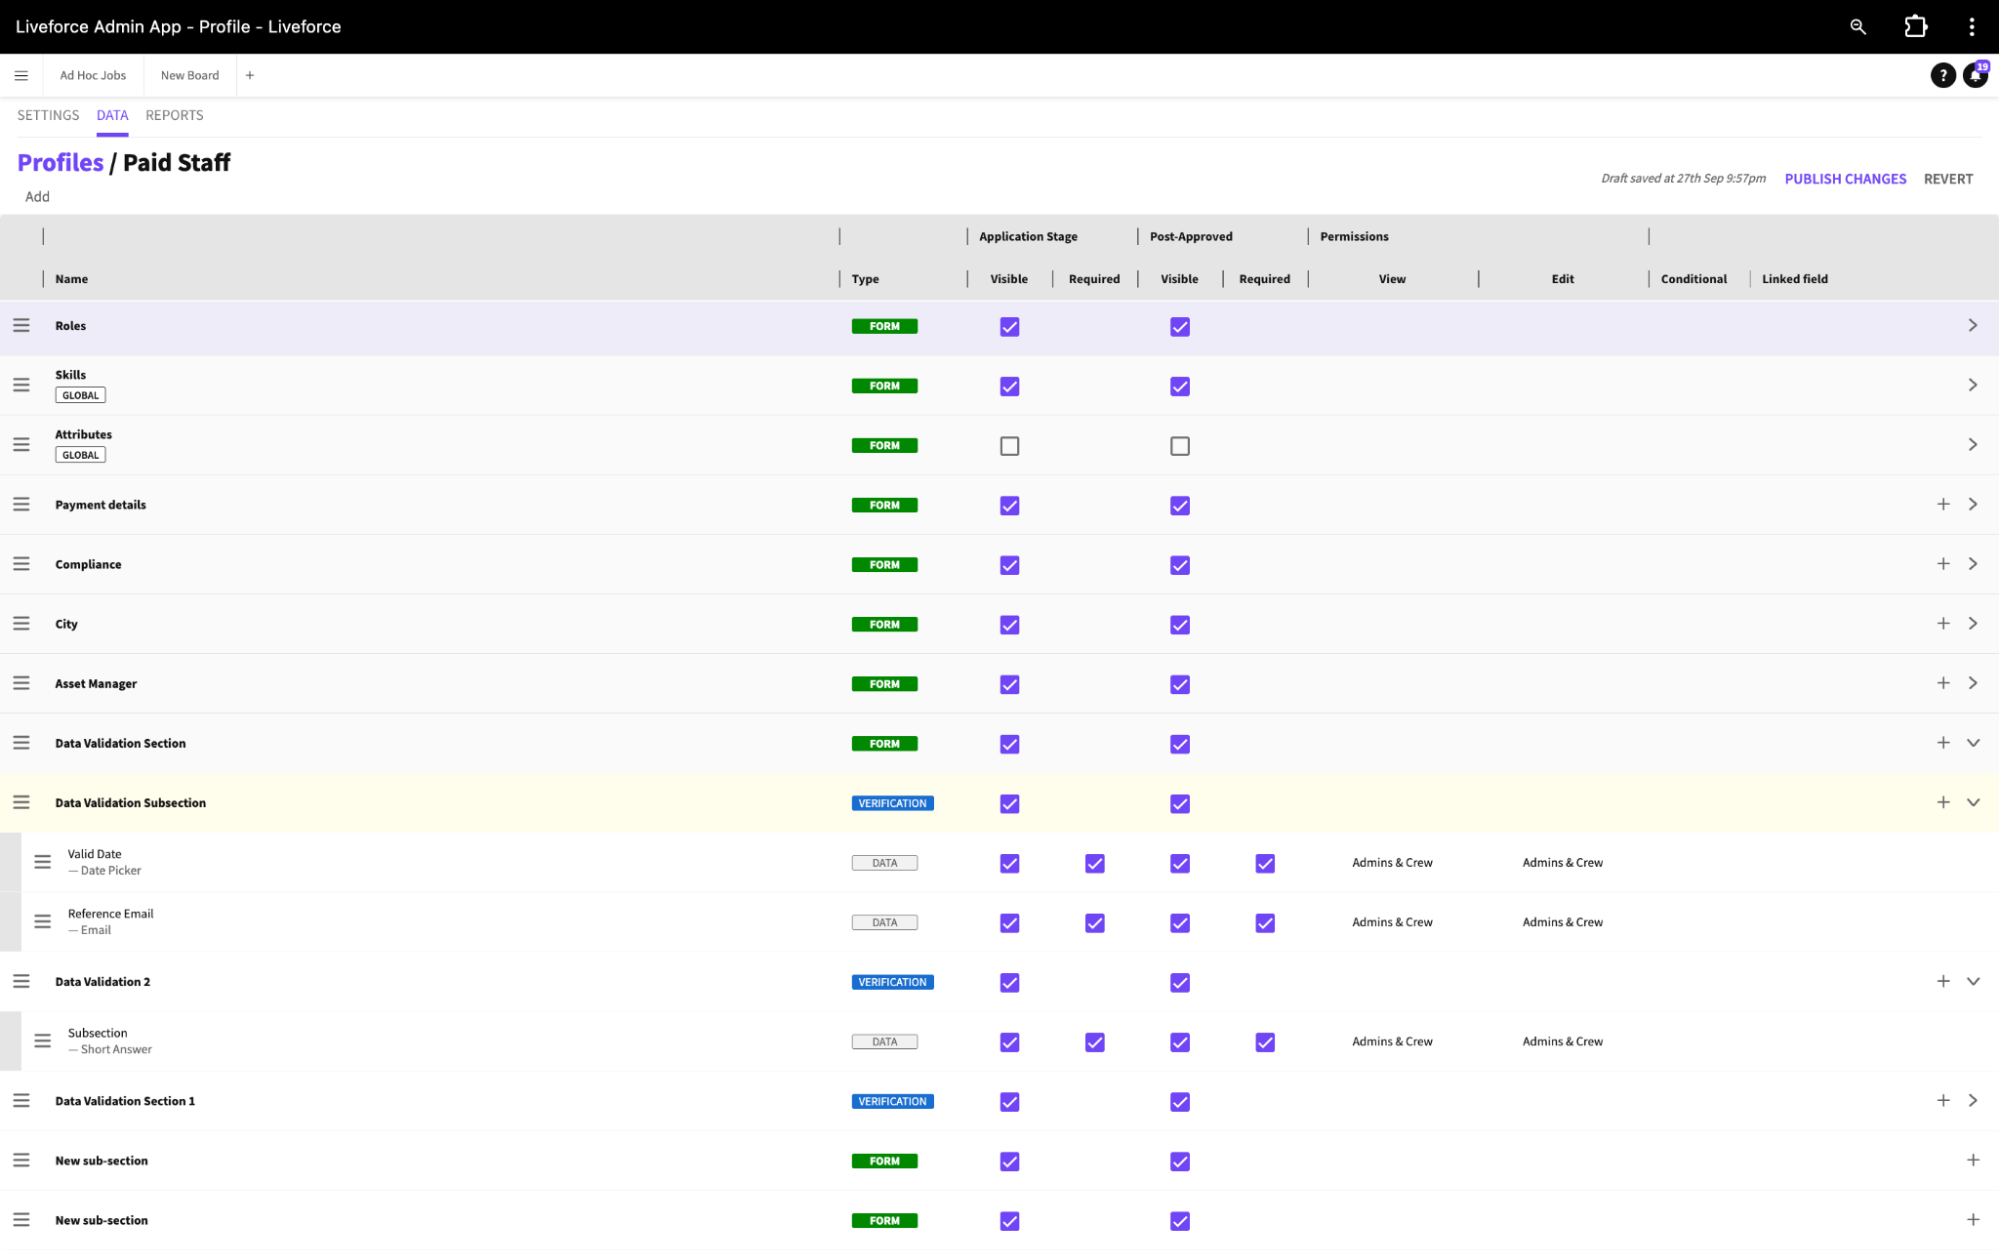
Task: Click the Subsection Short Answer row
Action: pyautogui.click(x=1000, y=1041)
